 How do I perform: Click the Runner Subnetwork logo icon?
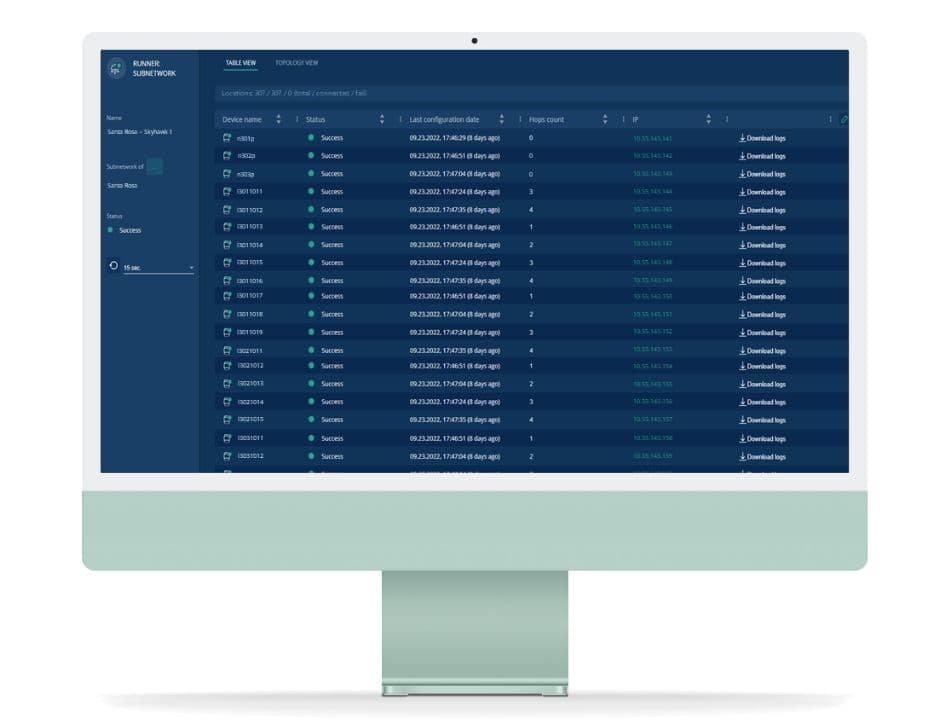[117, 69]
